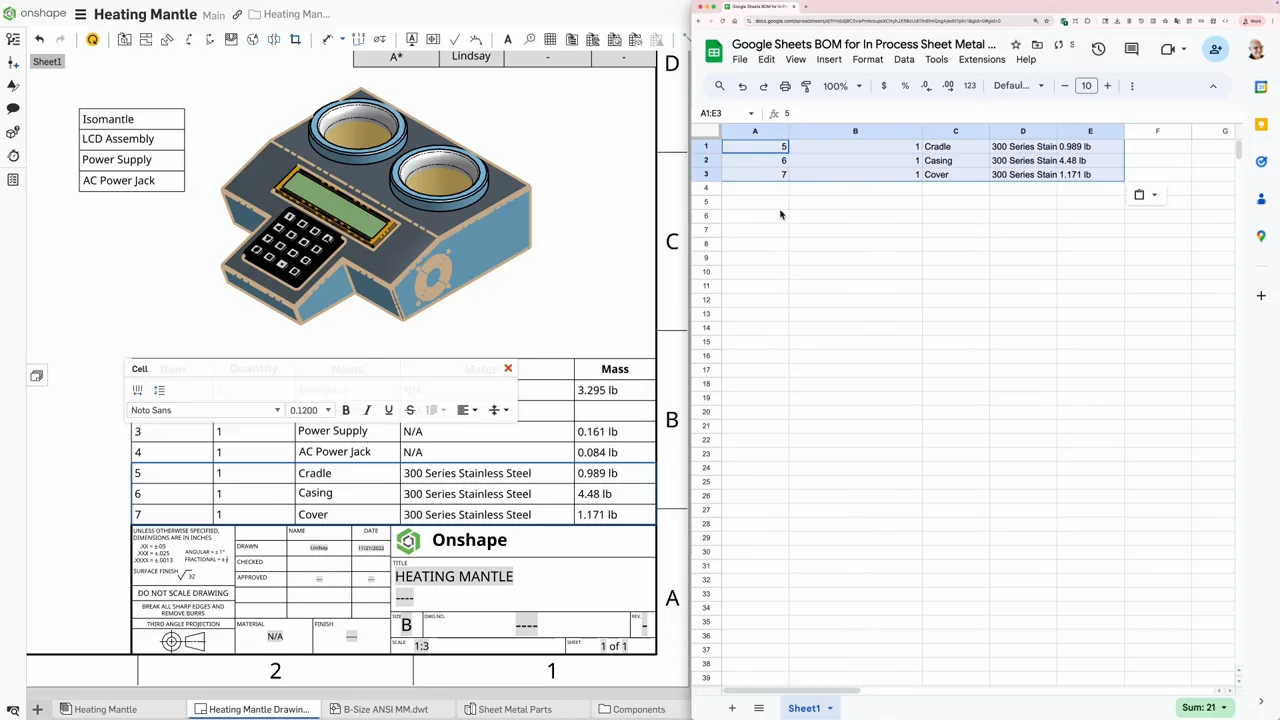Open the 0.1200 text height dropdown
This screenshot has height=720, width=1280.
pos(310,410)
